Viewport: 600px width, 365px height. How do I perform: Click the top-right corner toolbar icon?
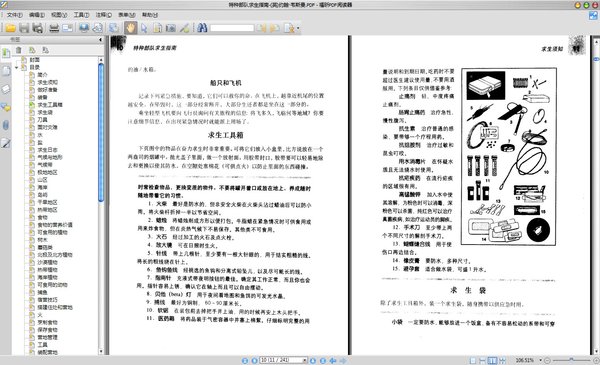tap(593, 15)
